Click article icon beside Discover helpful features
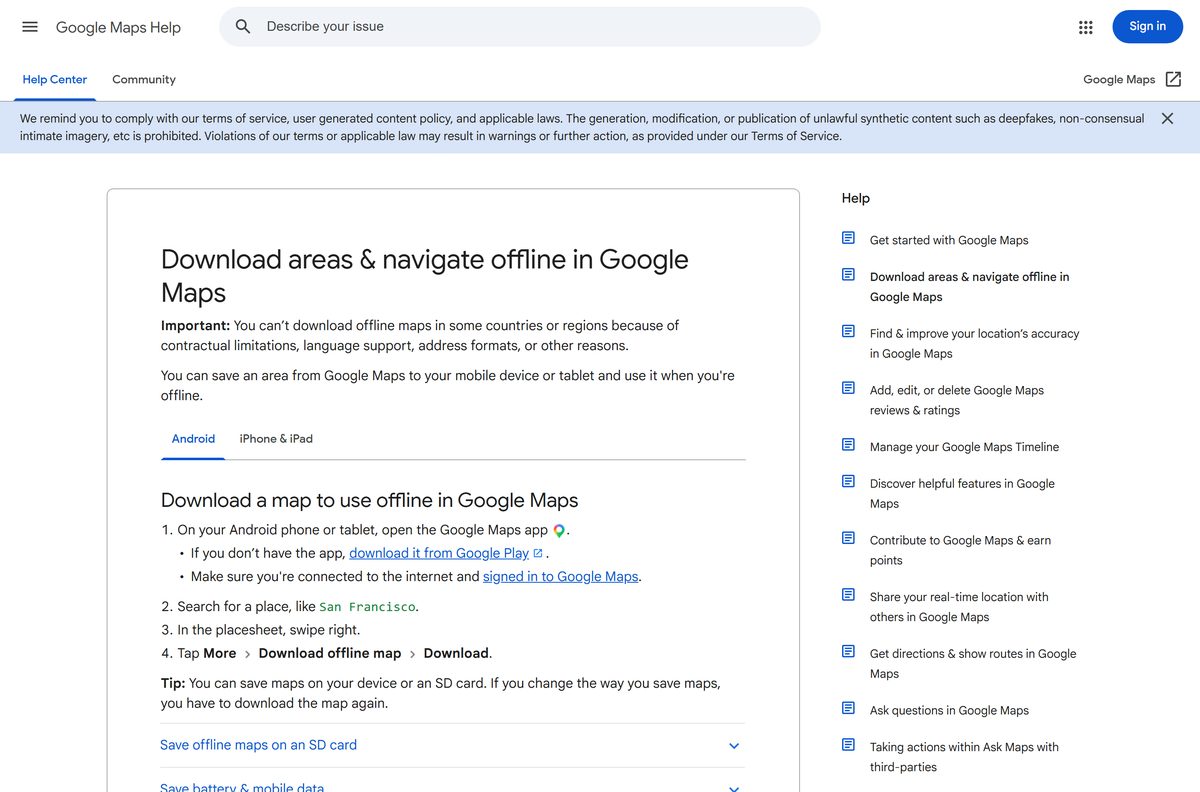 click(x=848, y=482)
